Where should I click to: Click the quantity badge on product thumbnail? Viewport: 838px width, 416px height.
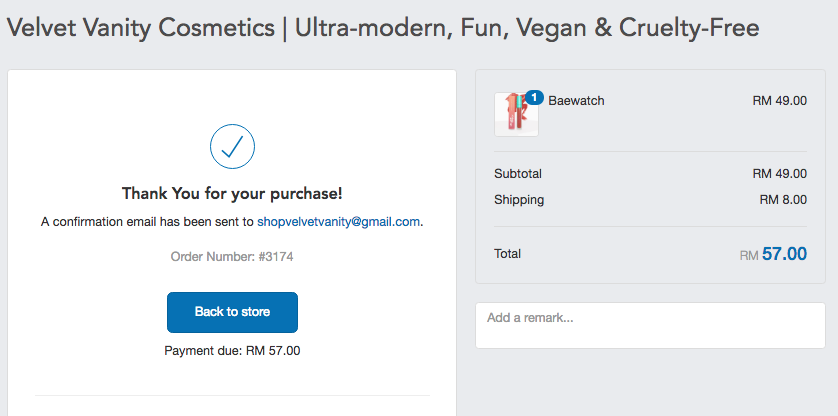pos(534,98)
